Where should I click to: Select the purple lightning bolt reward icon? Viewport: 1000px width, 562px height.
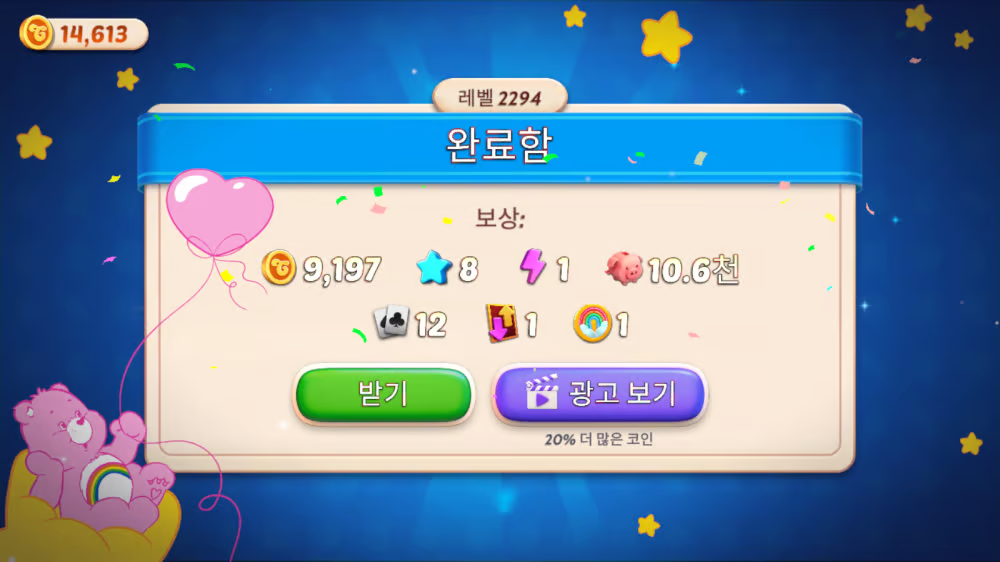533,266
